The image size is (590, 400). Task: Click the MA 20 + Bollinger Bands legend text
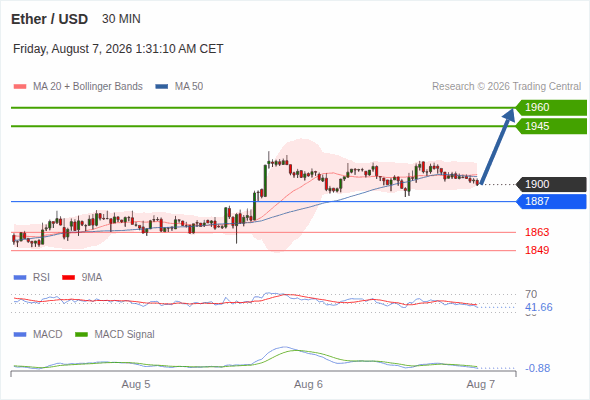coord(88,87)
